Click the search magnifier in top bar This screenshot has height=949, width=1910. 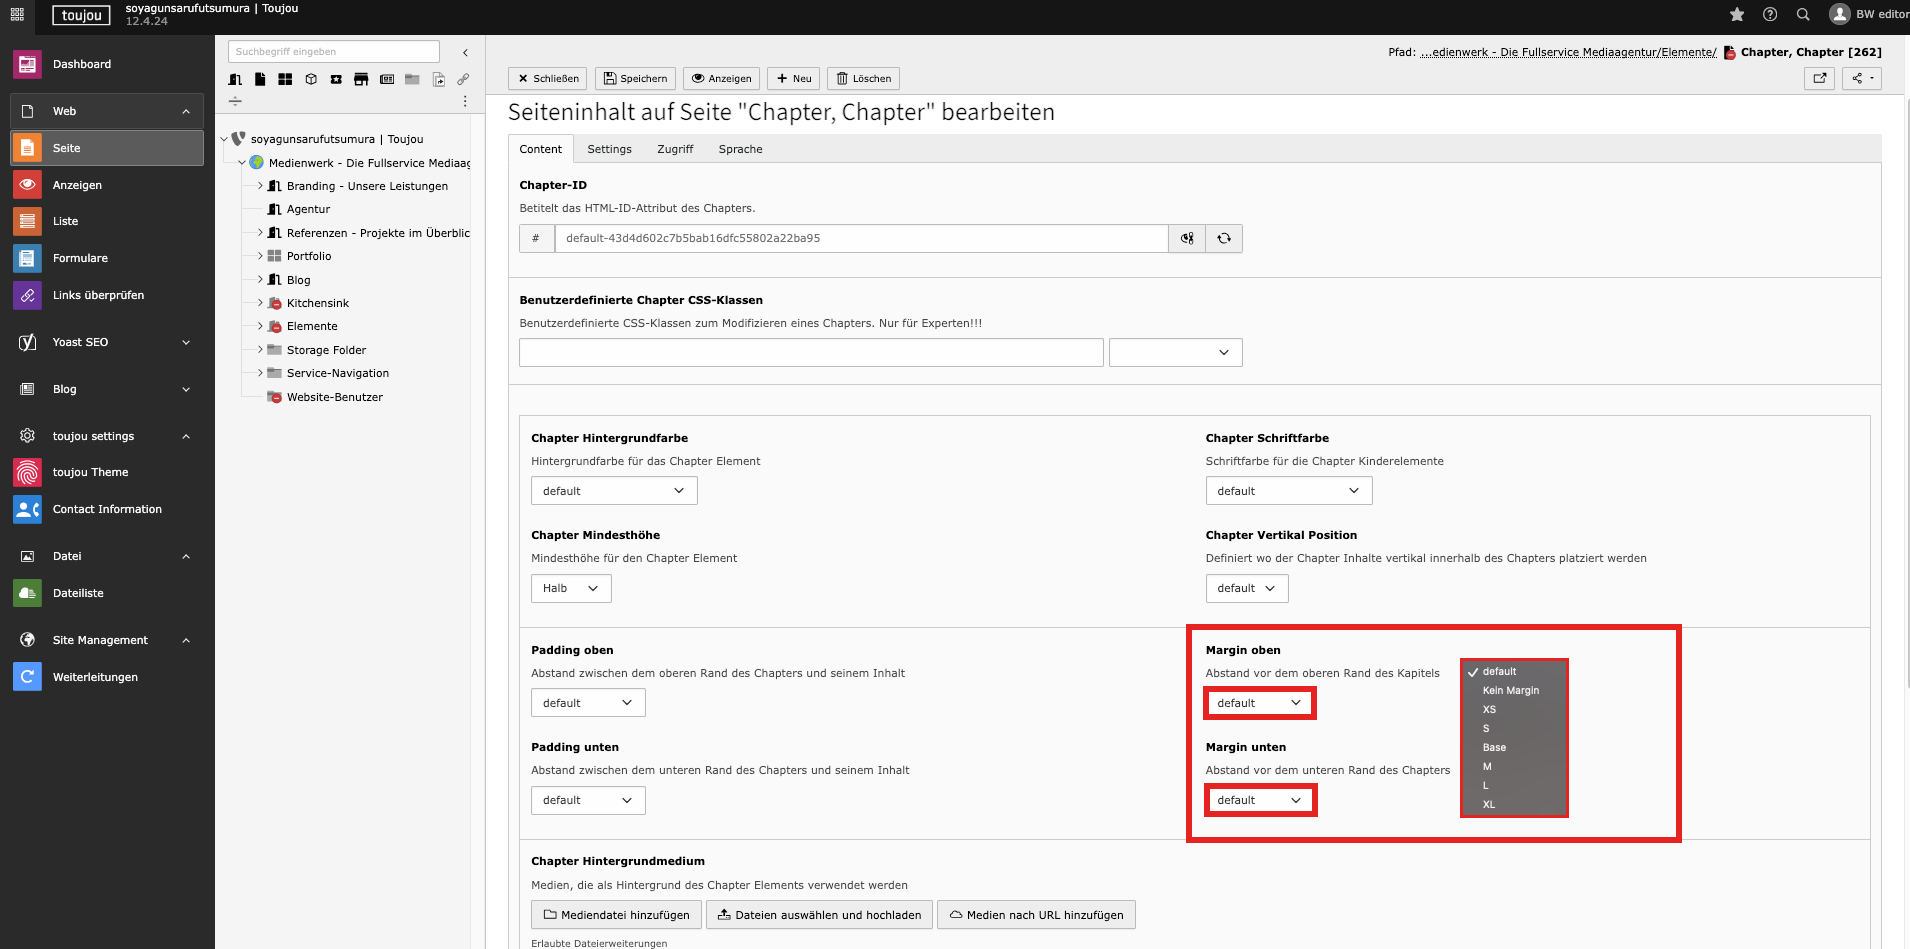coord(1803,14)
